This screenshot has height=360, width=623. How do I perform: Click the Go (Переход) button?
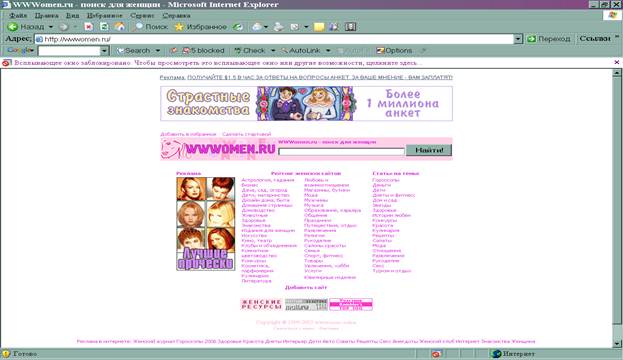[549, 39]
